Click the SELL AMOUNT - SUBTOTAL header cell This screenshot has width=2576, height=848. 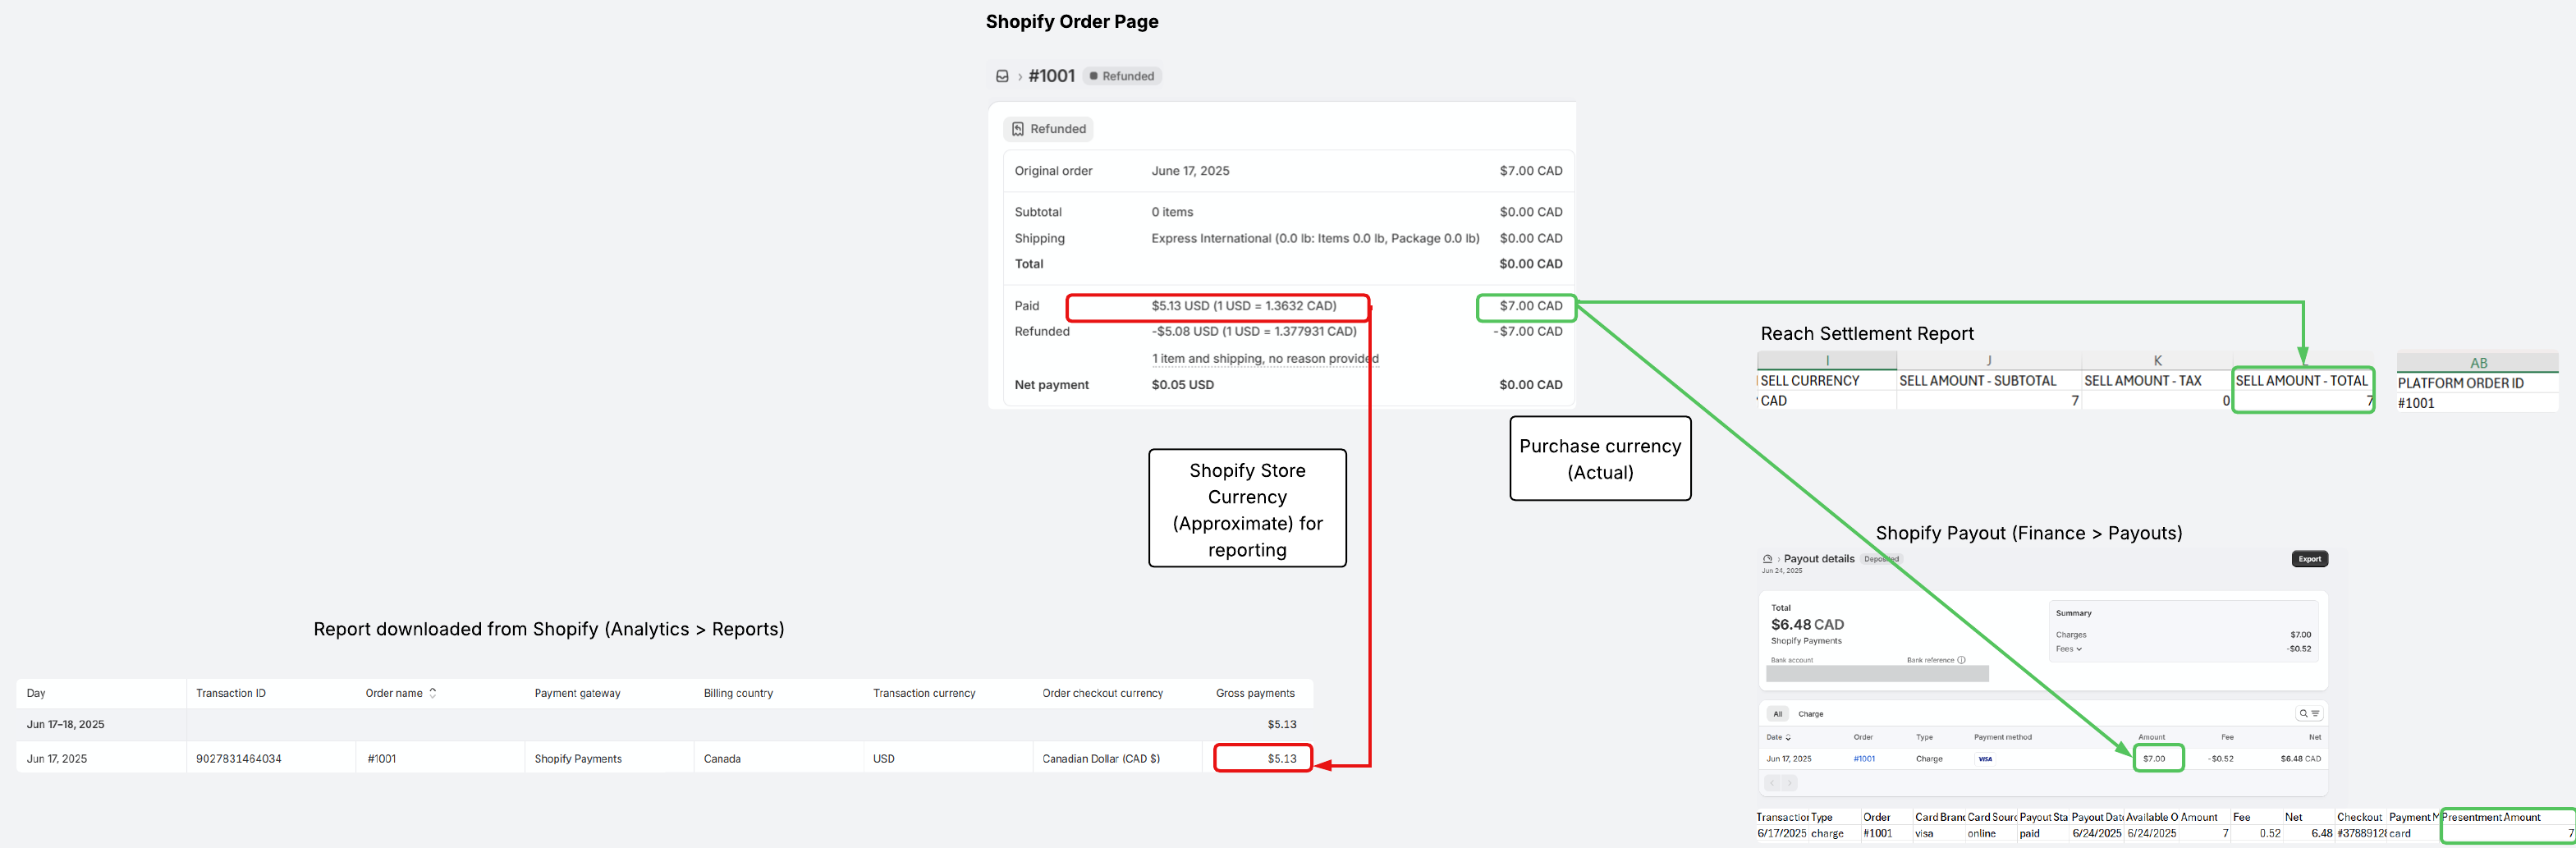[1988, 381]
